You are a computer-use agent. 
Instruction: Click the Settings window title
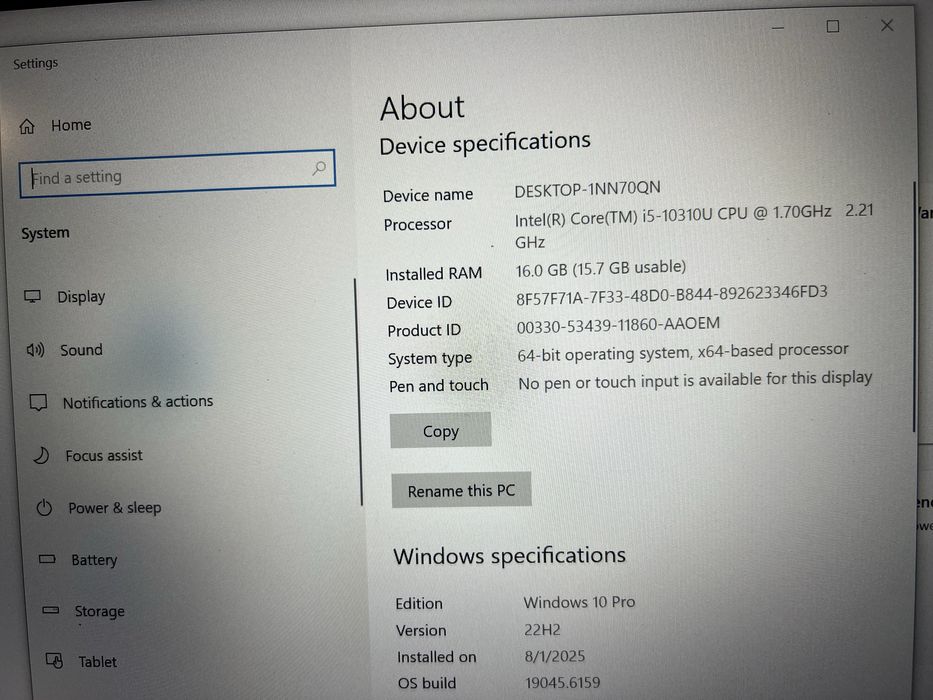pyautogui.click(x=35, y=63)
